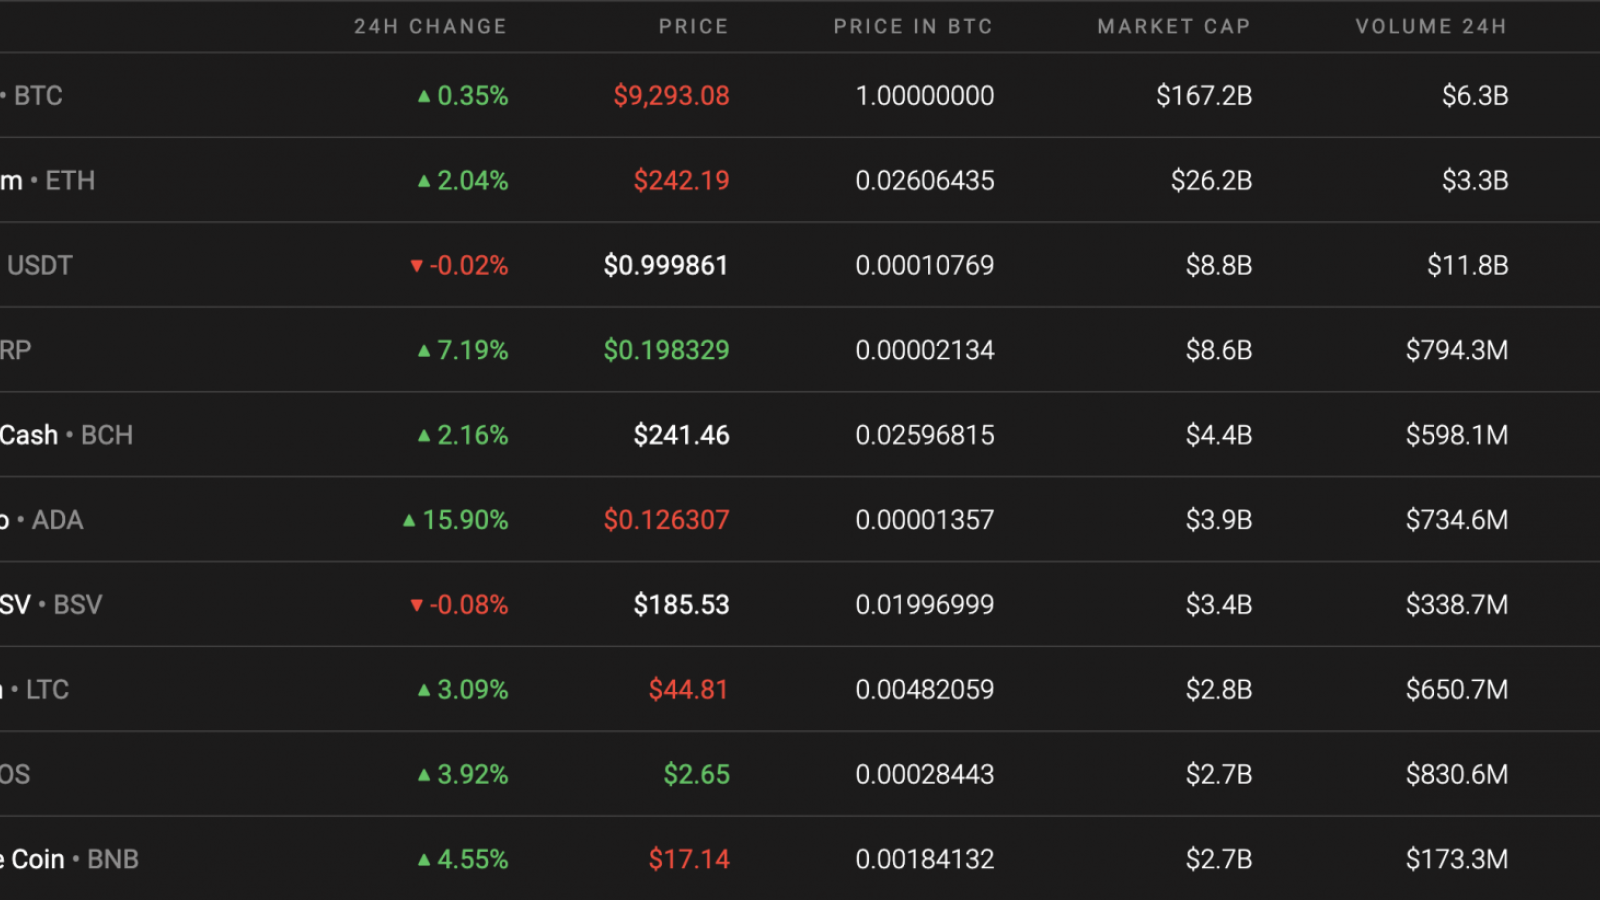
Task: Sort by the PRICE column header
Action: tap(693, 27)
